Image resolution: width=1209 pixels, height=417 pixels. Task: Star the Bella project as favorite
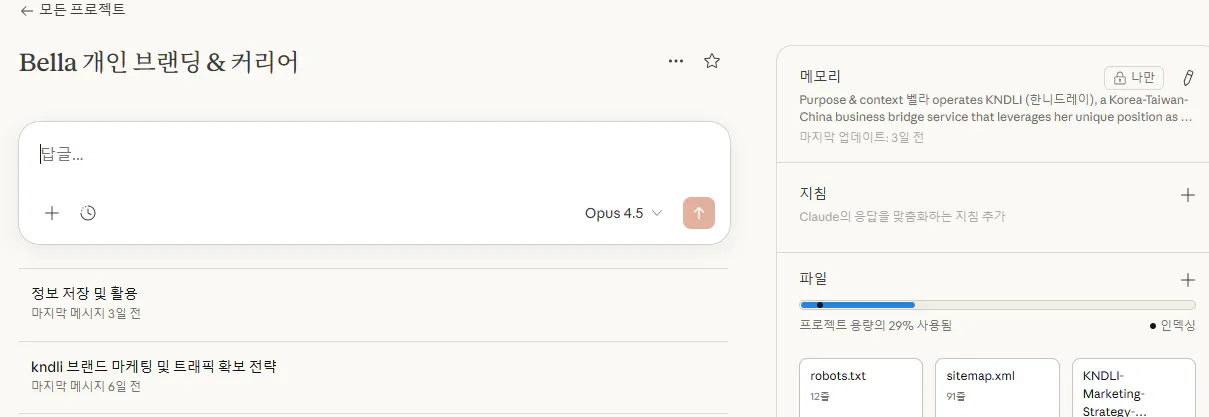(712, 61)
